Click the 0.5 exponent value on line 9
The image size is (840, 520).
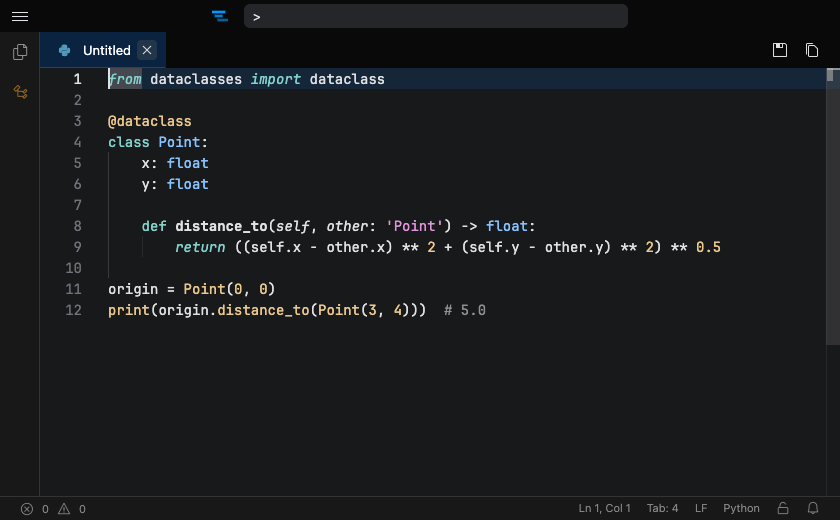[708, 247]
